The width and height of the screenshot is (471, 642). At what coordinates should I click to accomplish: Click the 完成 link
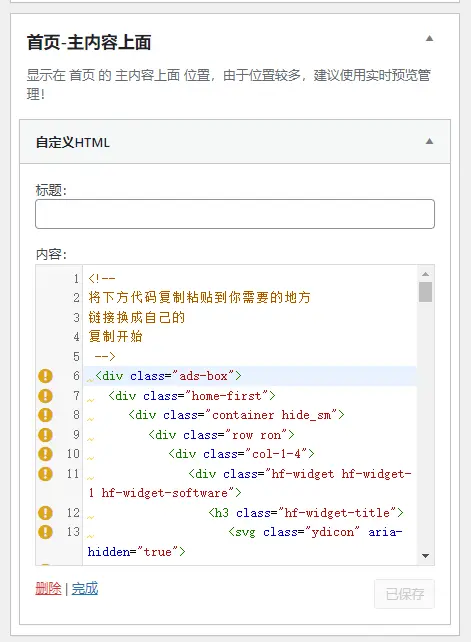pyautogui.click(x=85, y=589)
